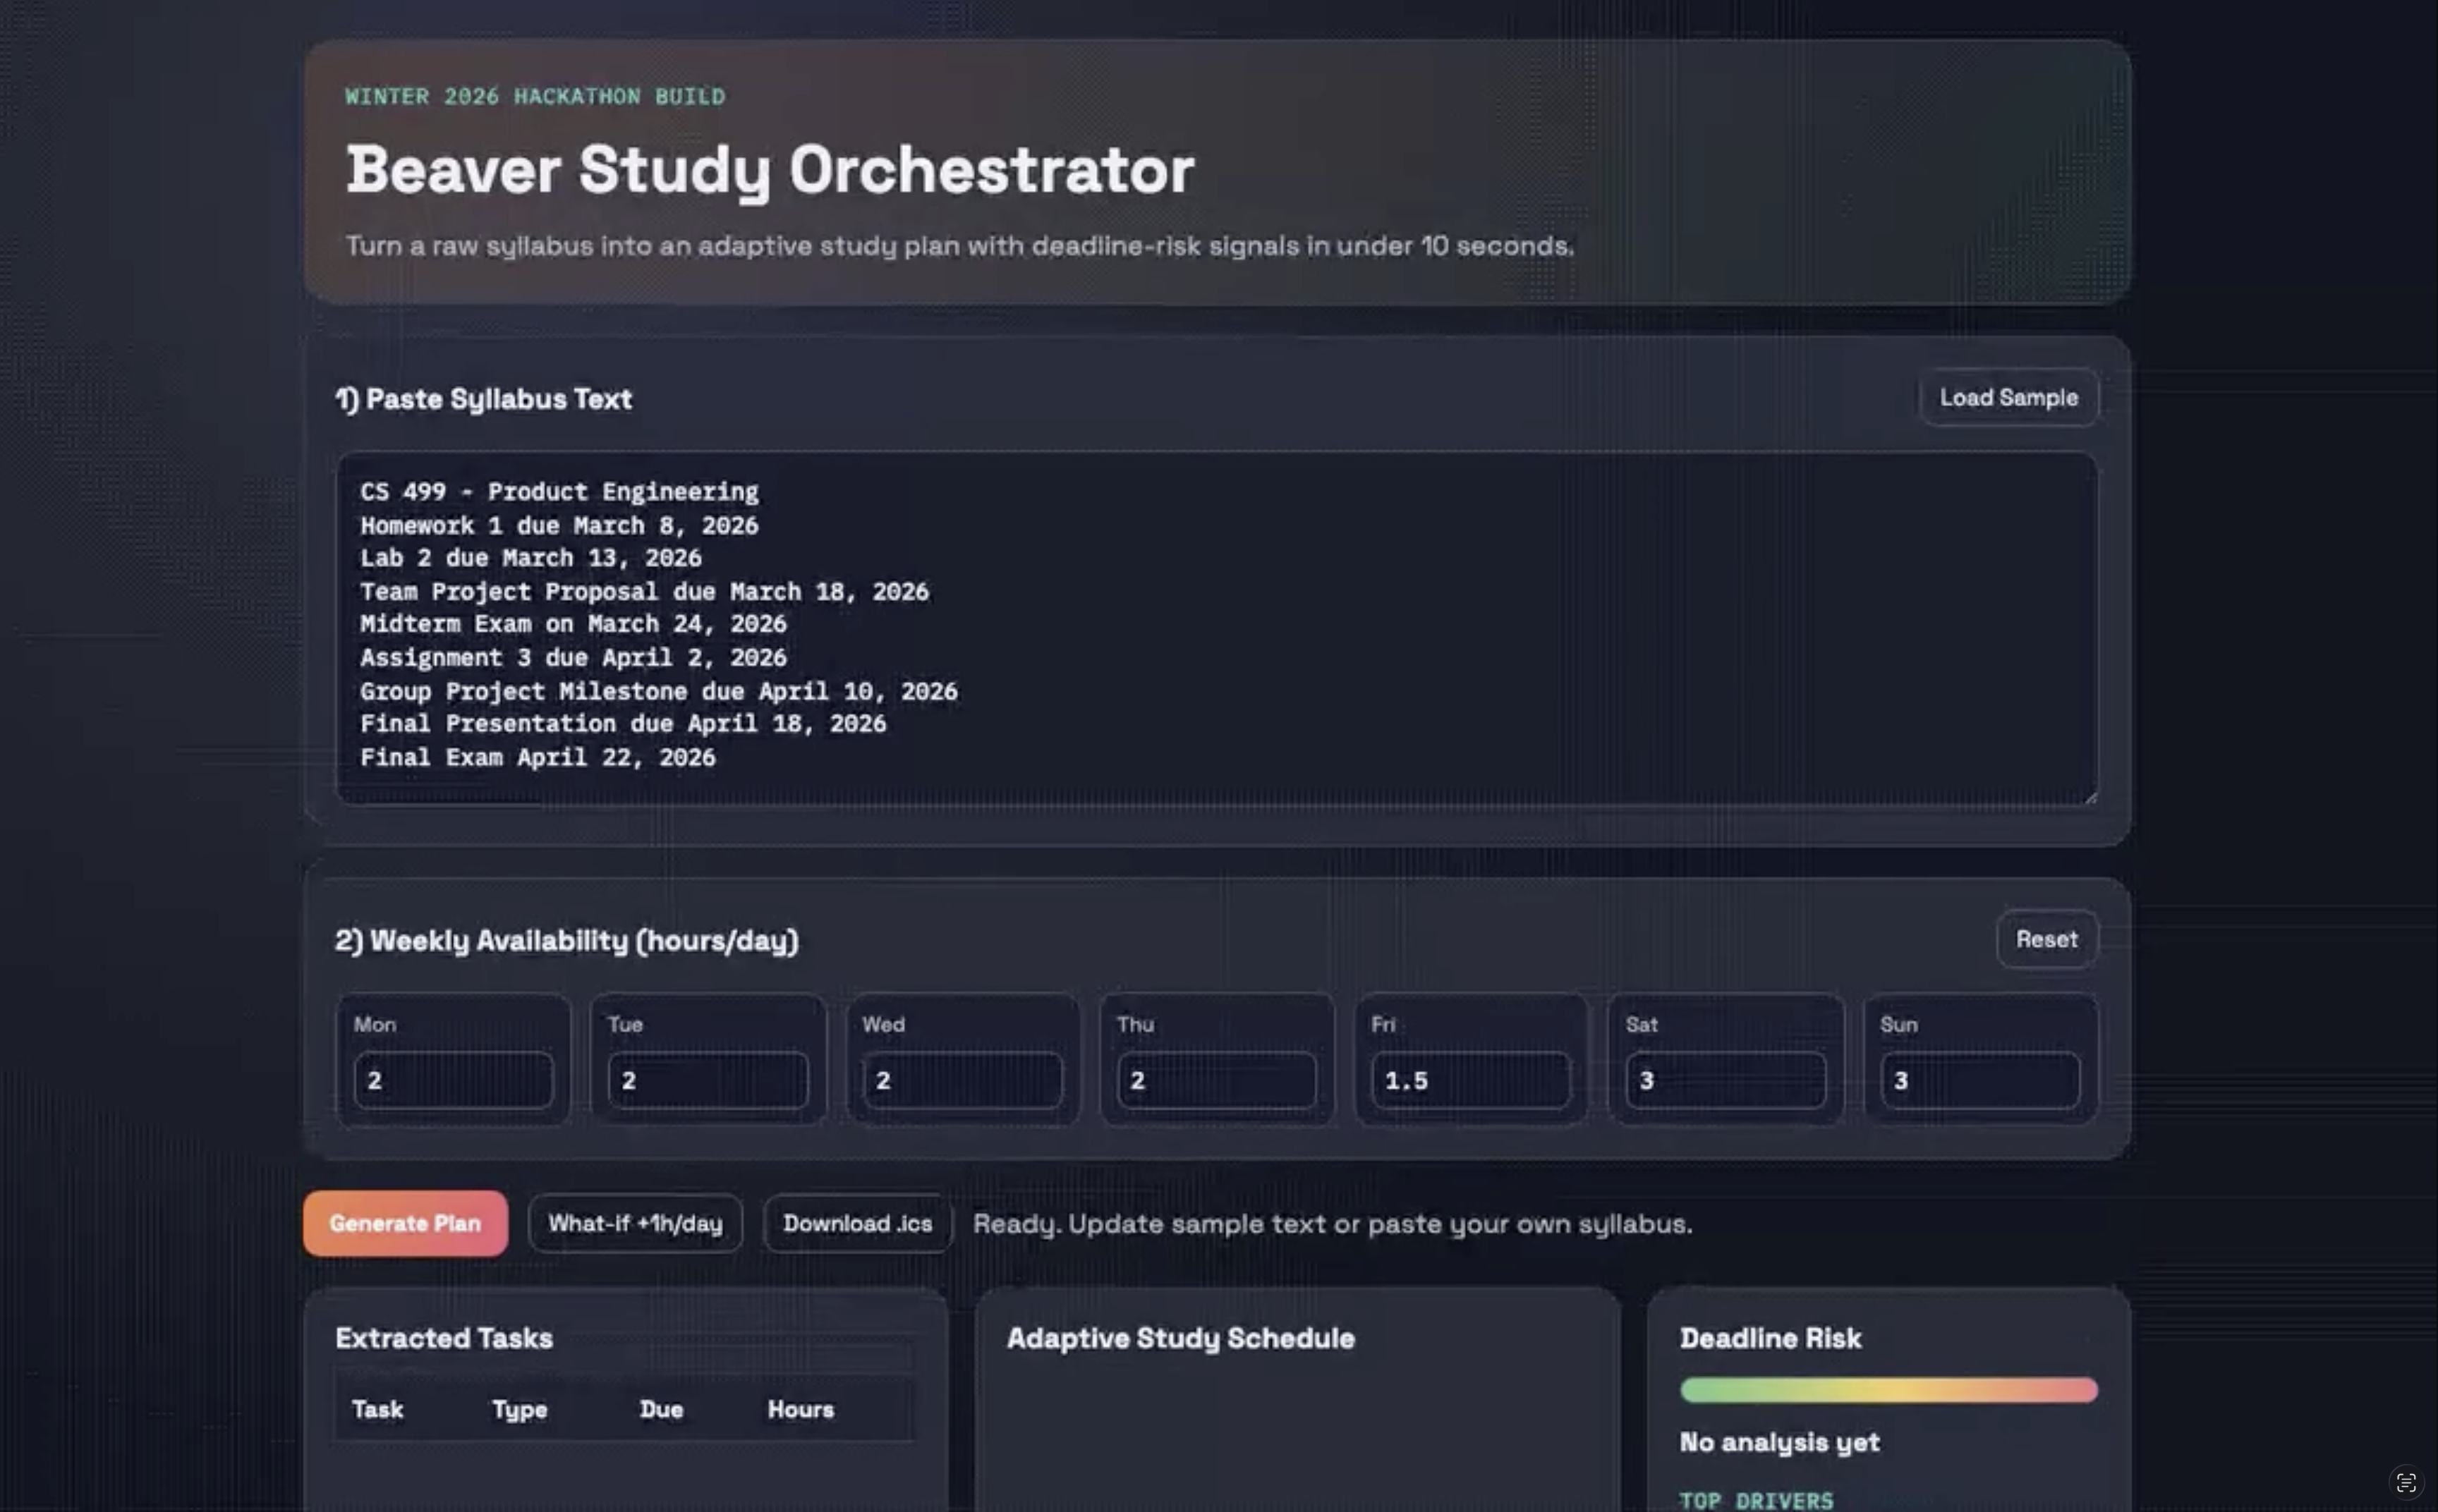The width and height of the screenshot is (2438, 1512).
Task: Select the Sat hours input
Action: coord(1725,1080)
